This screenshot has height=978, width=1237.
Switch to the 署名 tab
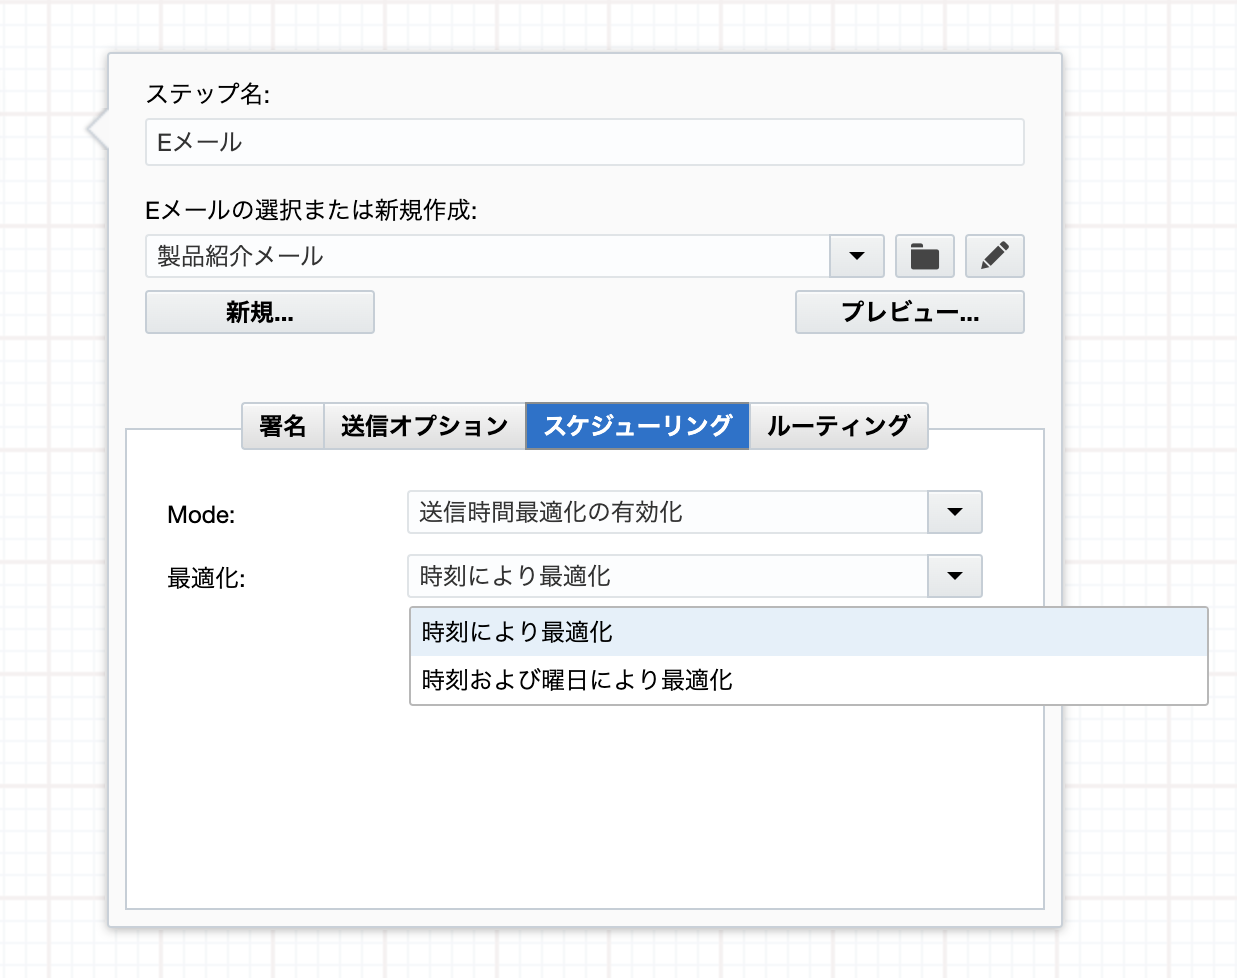(283, 425)
